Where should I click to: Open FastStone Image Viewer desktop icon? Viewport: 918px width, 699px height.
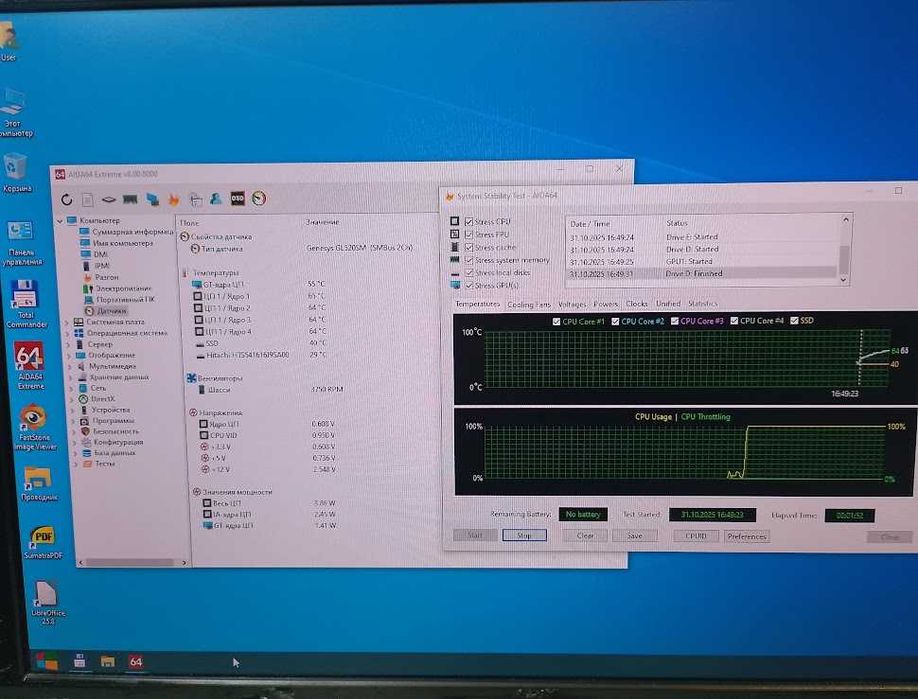tap(34, 427)
